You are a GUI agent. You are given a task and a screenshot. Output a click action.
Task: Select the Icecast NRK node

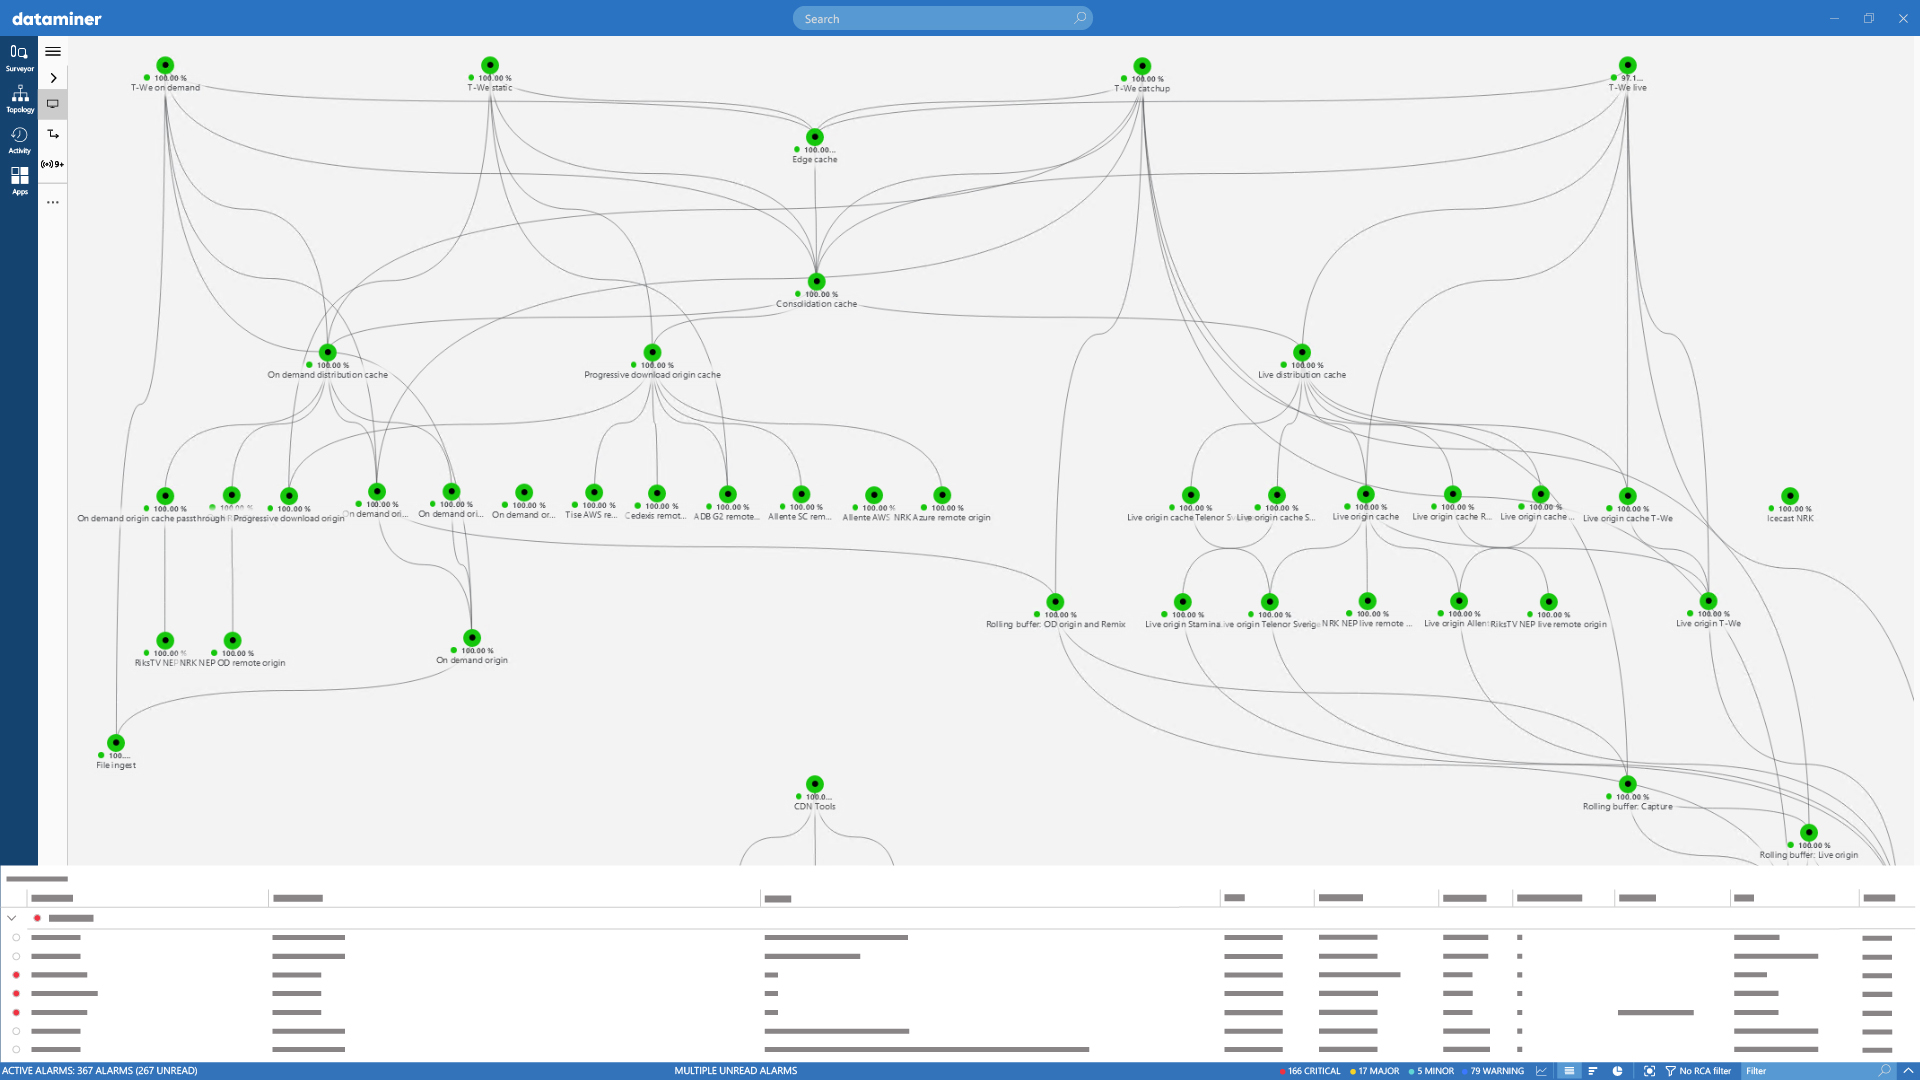tap(1790, 496)
